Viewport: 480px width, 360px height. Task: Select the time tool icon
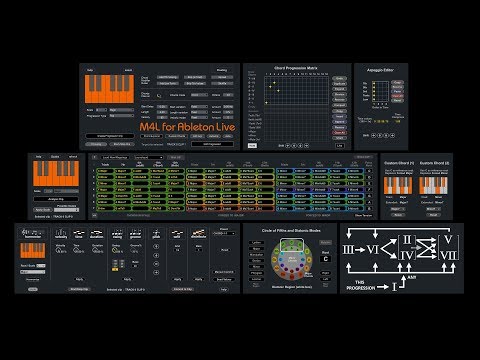point(79,233)
